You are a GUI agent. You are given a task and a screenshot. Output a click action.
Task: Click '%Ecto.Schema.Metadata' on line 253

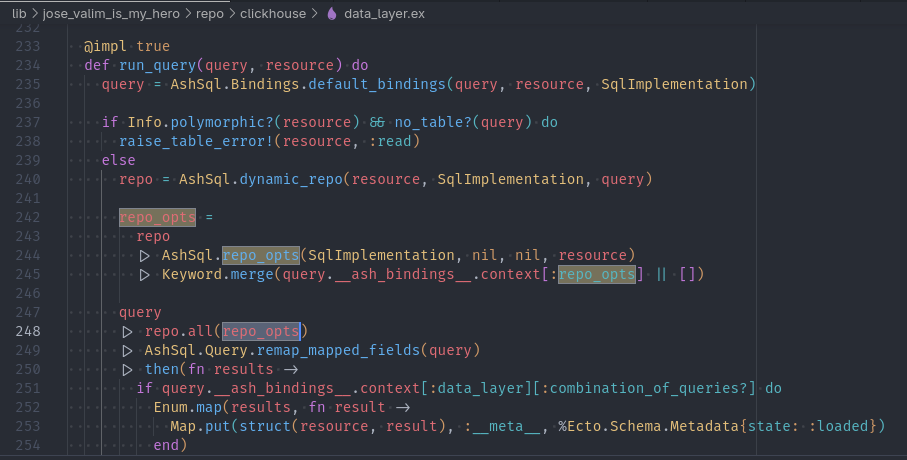click(x=648, y=426)
